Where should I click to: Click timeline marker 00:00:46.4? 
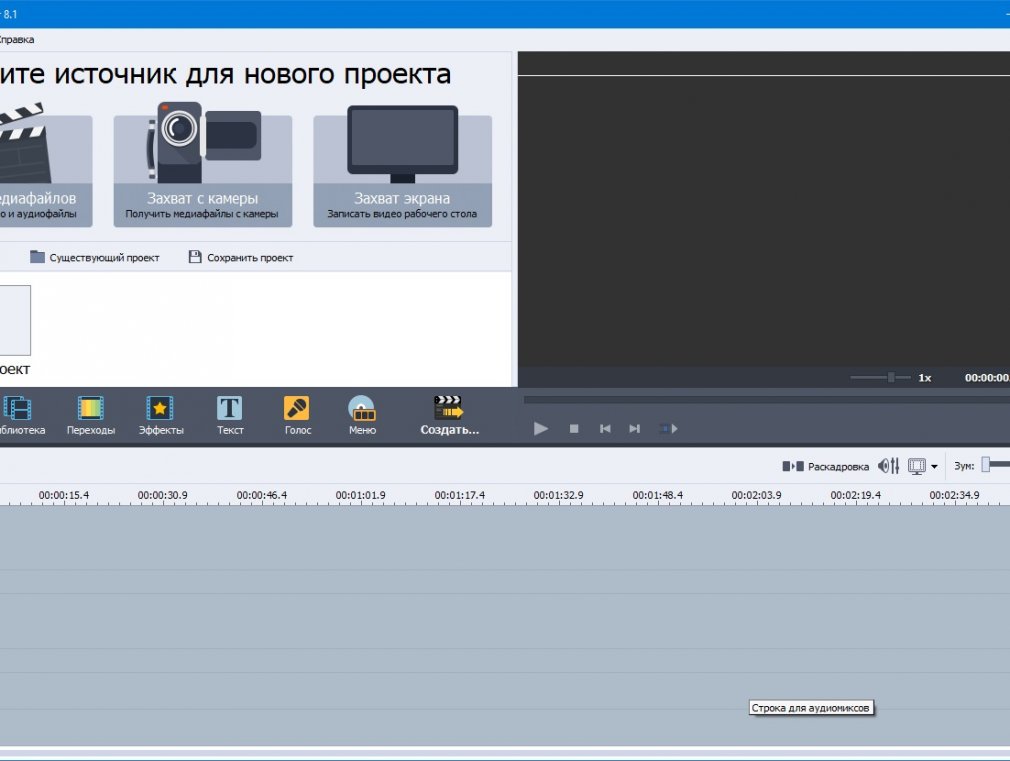click(x=262, y=495)
